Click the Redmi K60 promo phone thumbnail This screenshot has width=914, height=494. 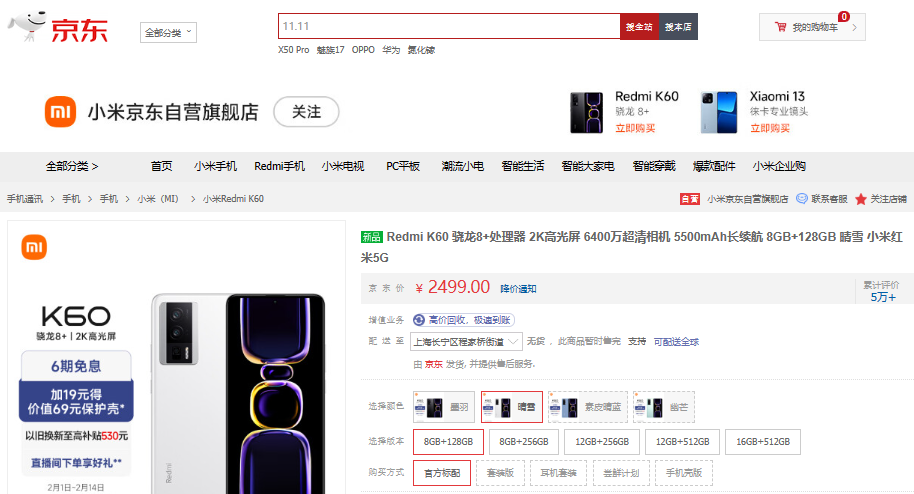click(x=586, y=113)
